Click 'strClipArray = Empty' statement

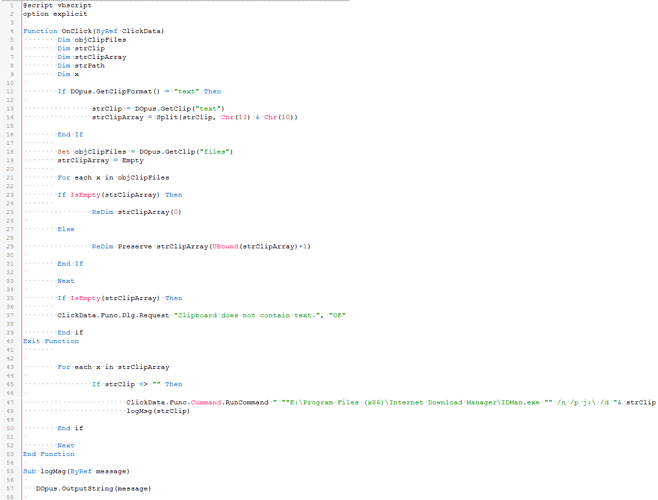coord(100,160)
